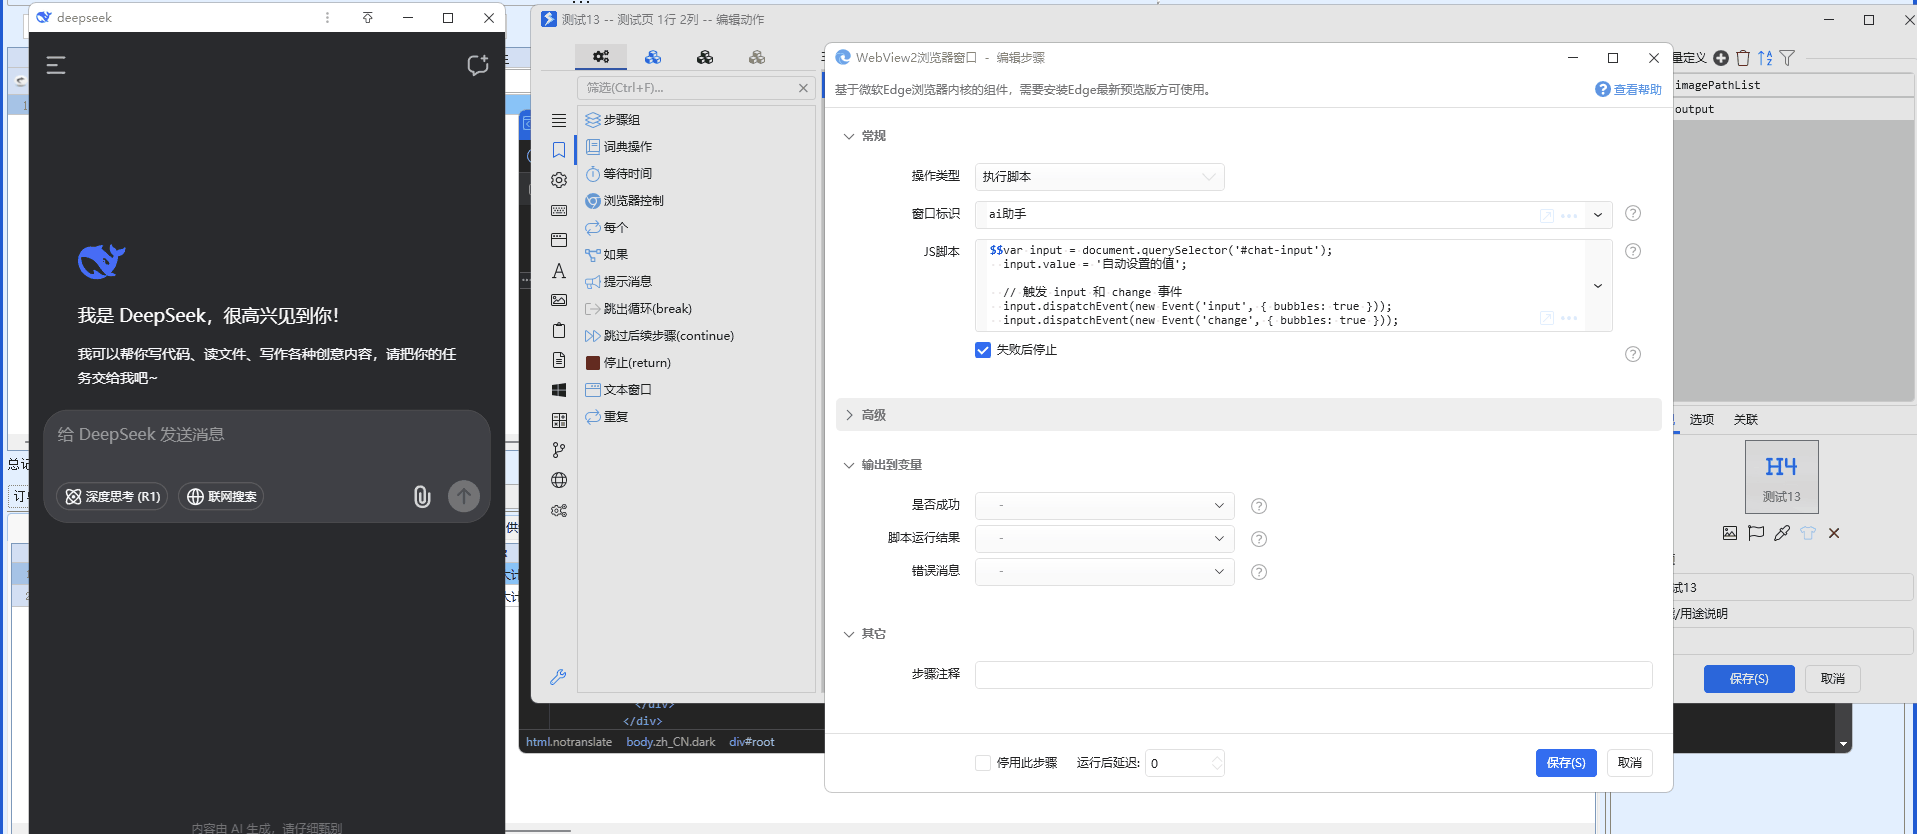1917x834 pixels.
Task: Delete variable with trash icon
Action: (1743, 58)
